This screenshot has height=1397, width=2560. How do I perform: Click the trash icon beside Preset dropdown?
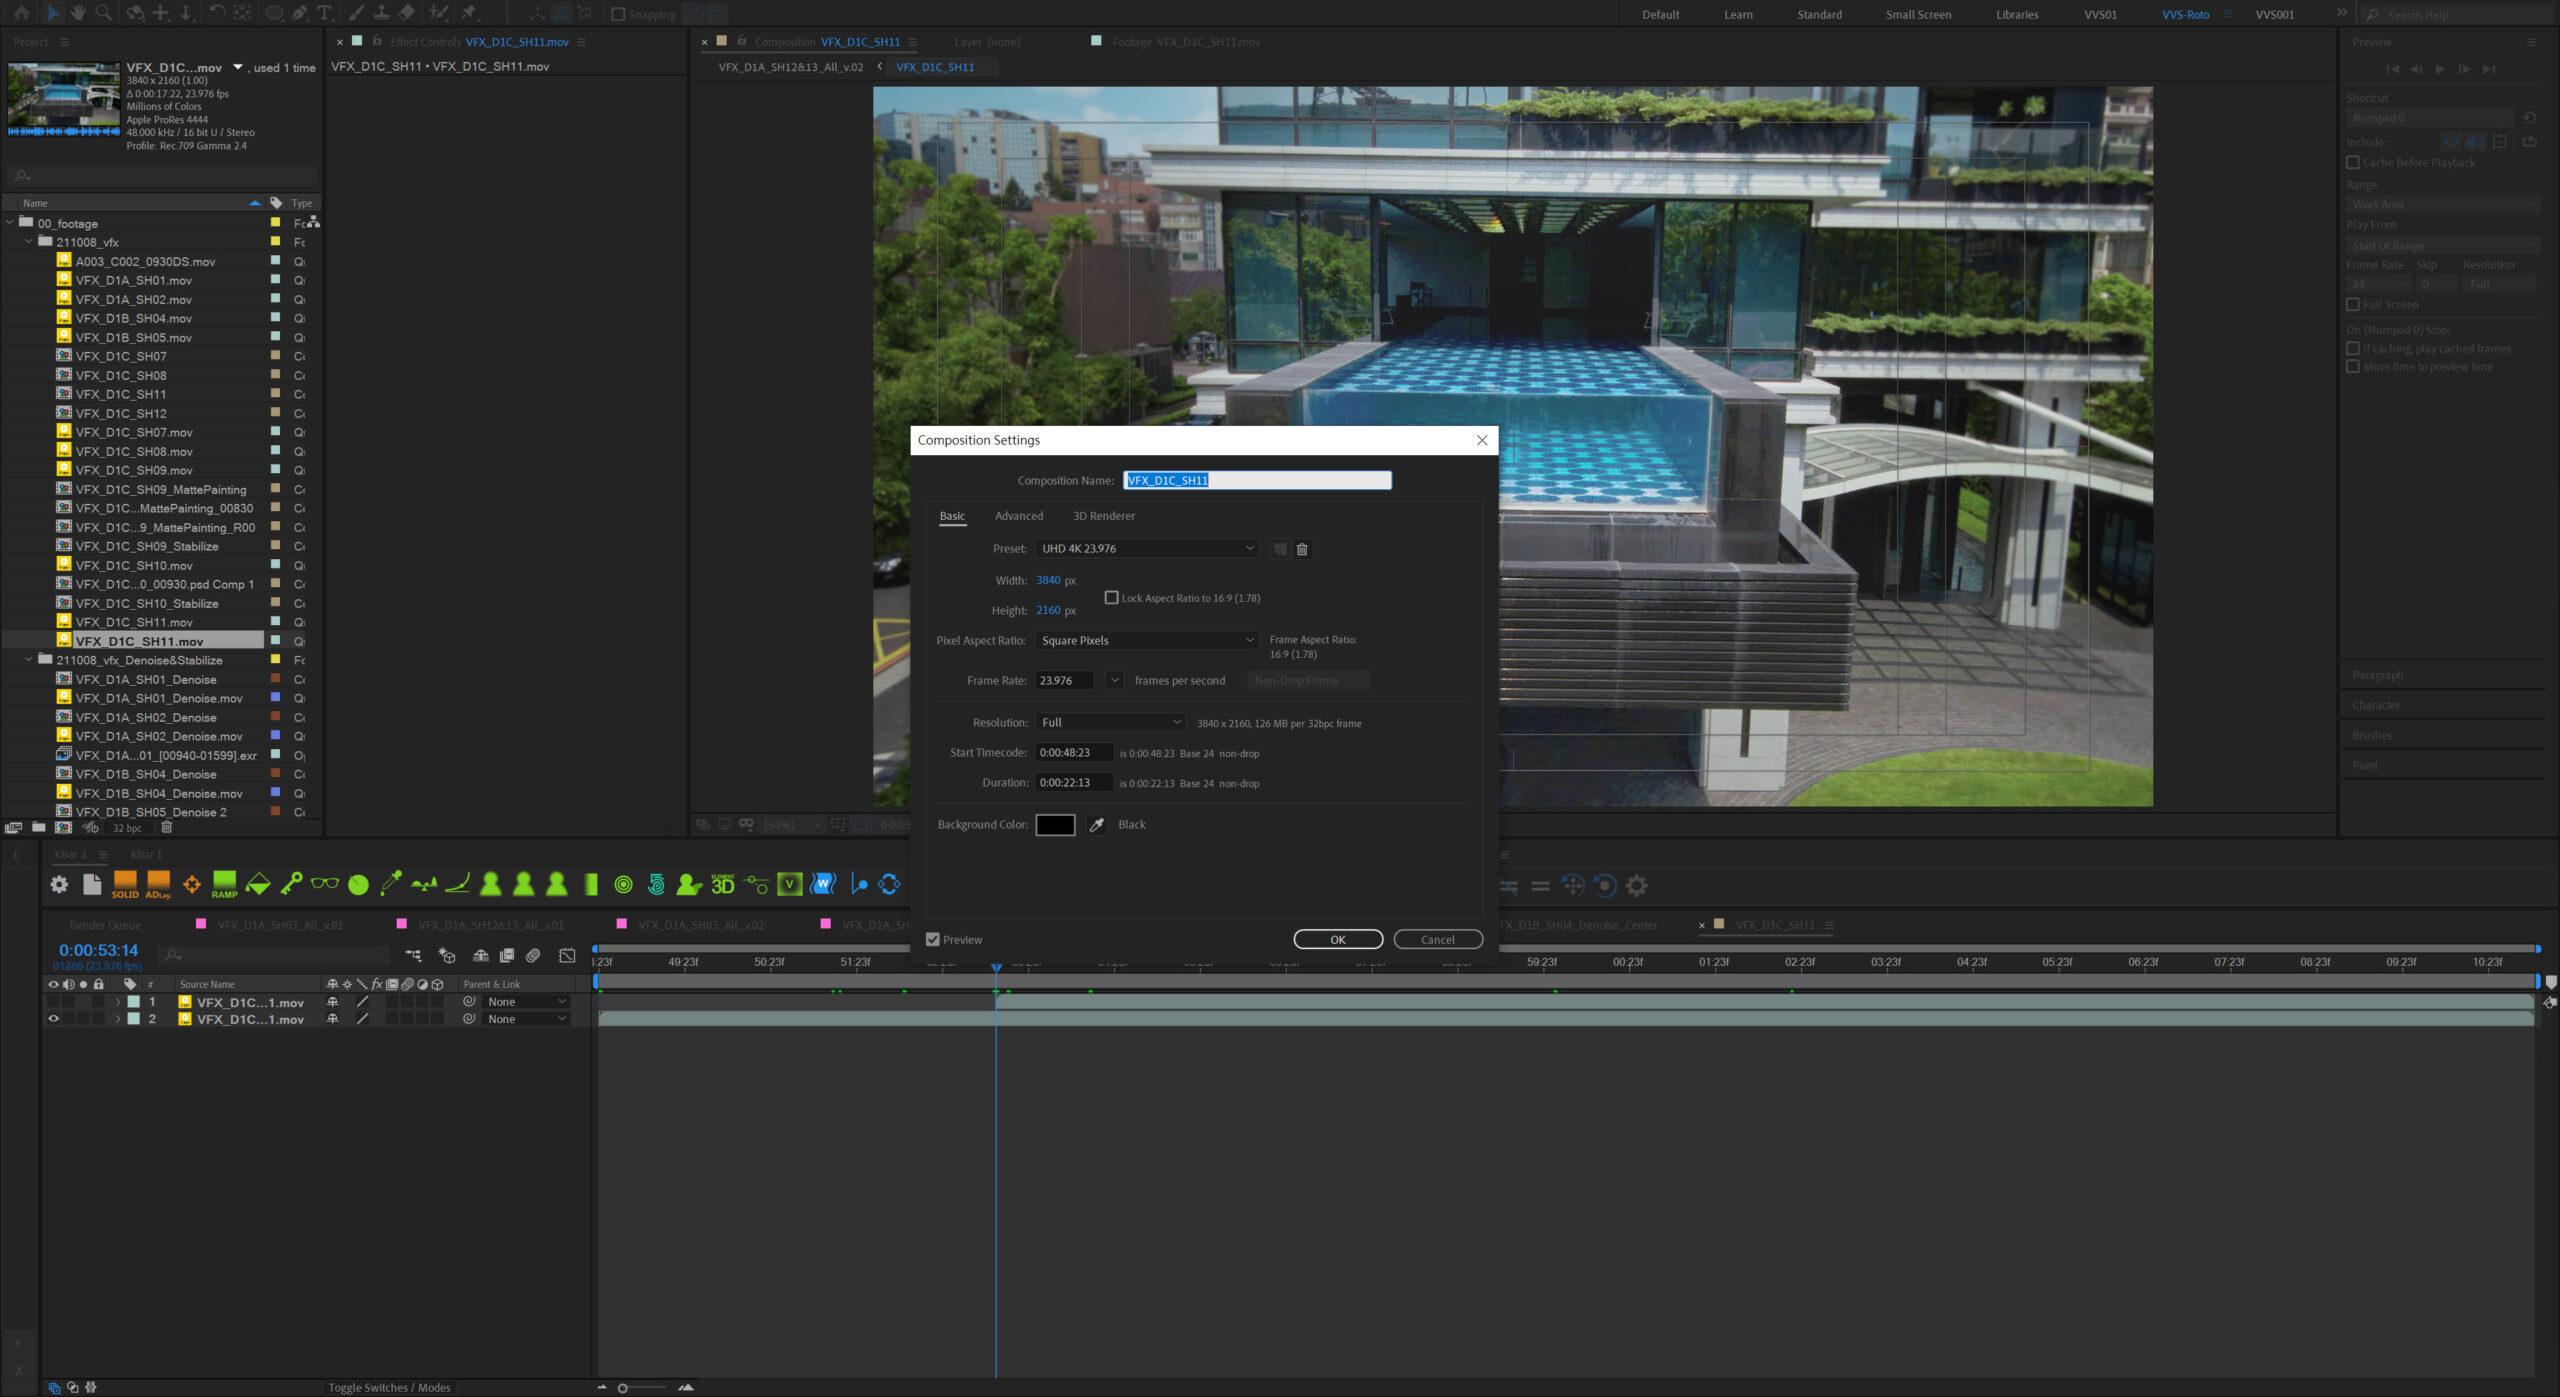(x=1302, y=549)
